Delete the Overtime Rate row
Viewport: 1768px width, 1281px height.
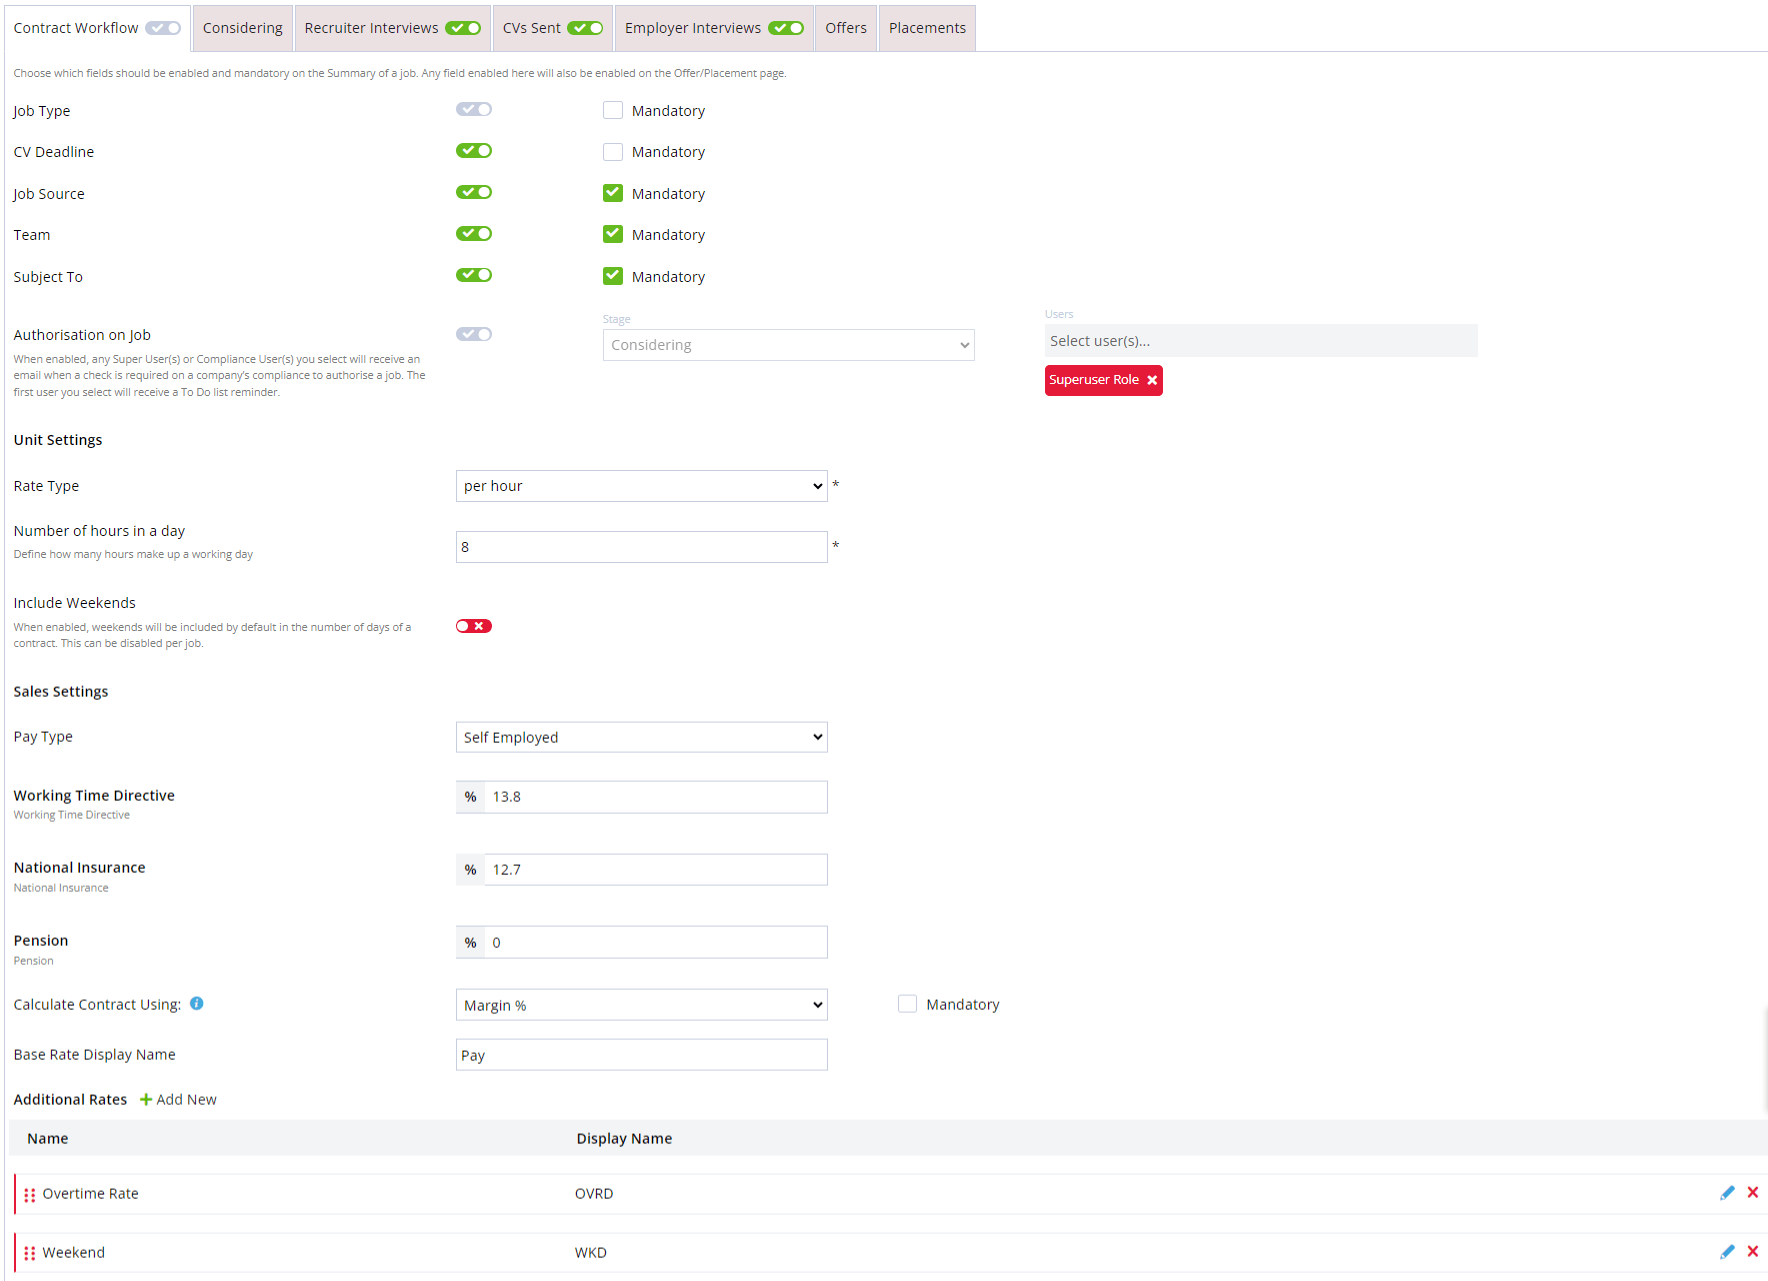coord(1752,1192)
